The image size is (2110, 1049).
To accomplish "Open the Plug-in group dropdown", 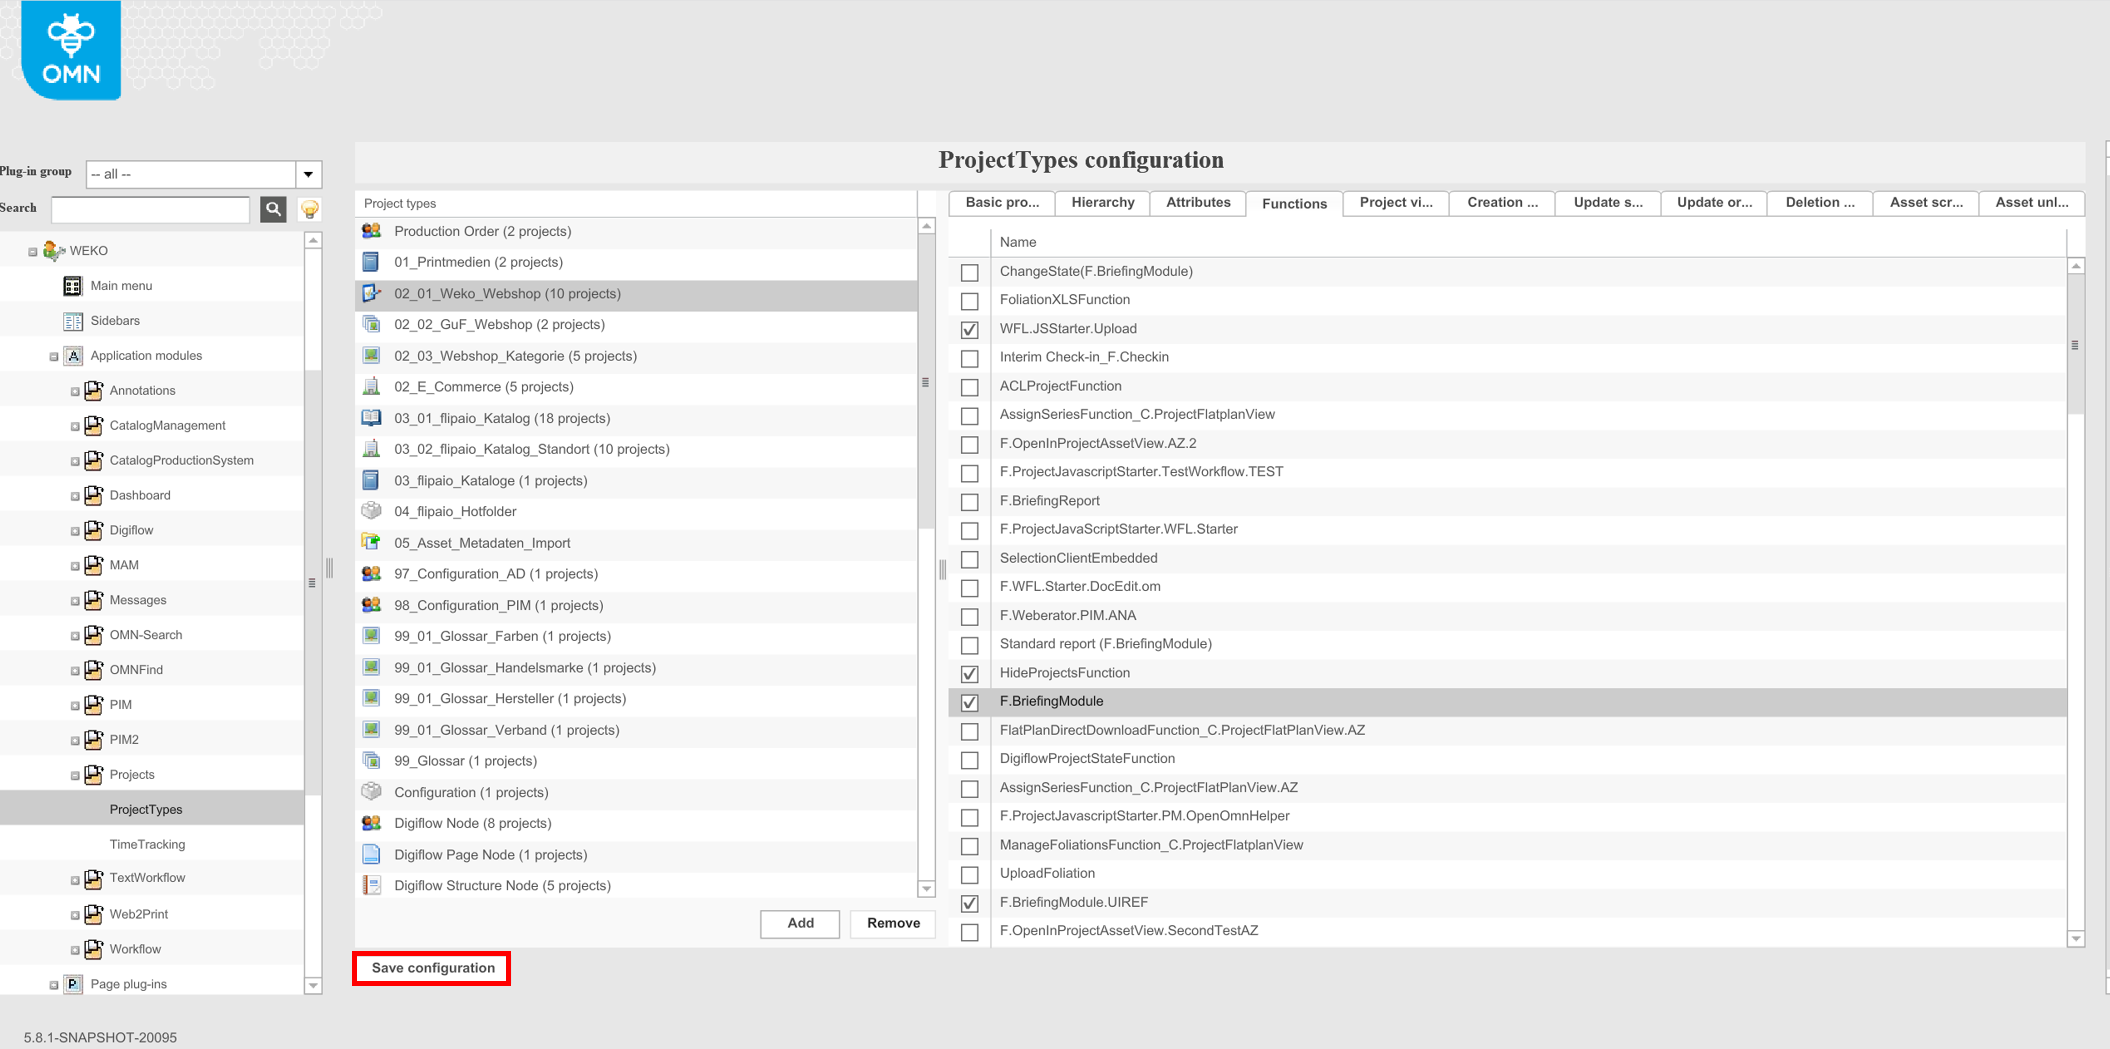I will click(309, 174).
